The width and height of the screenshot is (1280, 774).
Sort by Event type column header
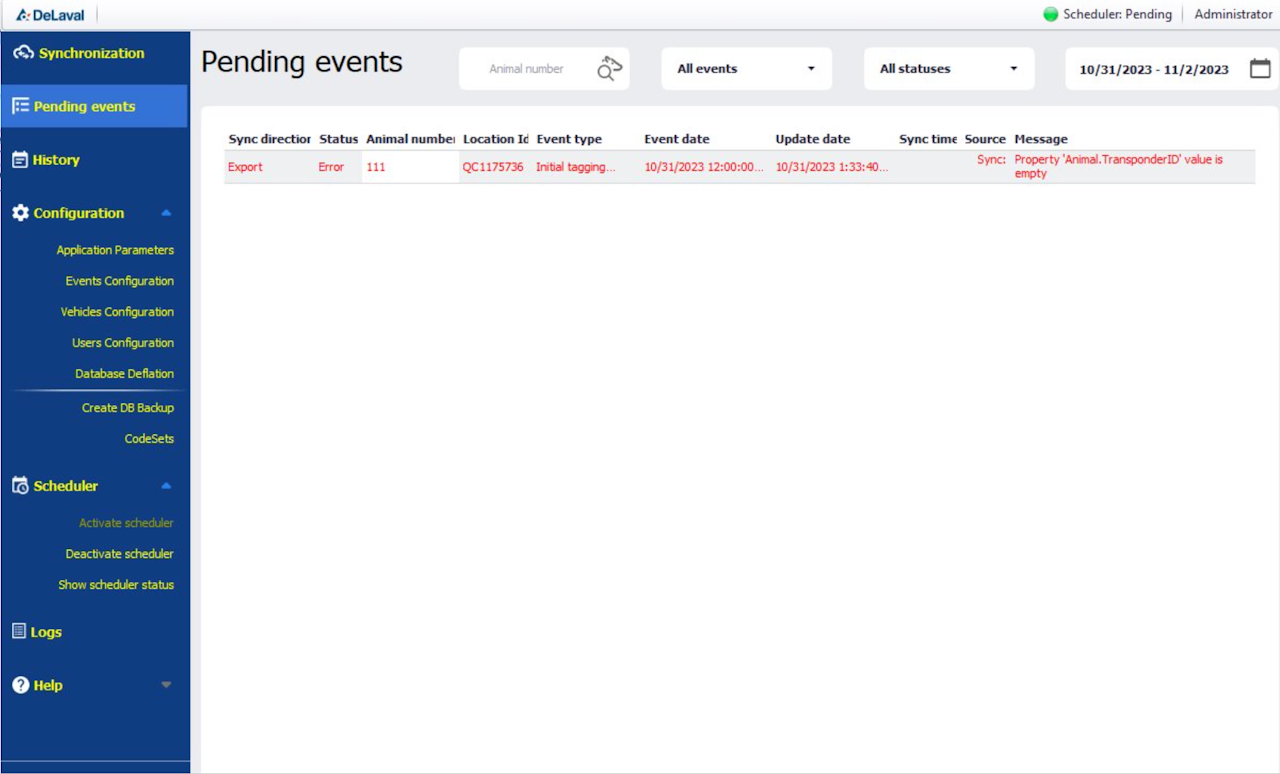569,139
